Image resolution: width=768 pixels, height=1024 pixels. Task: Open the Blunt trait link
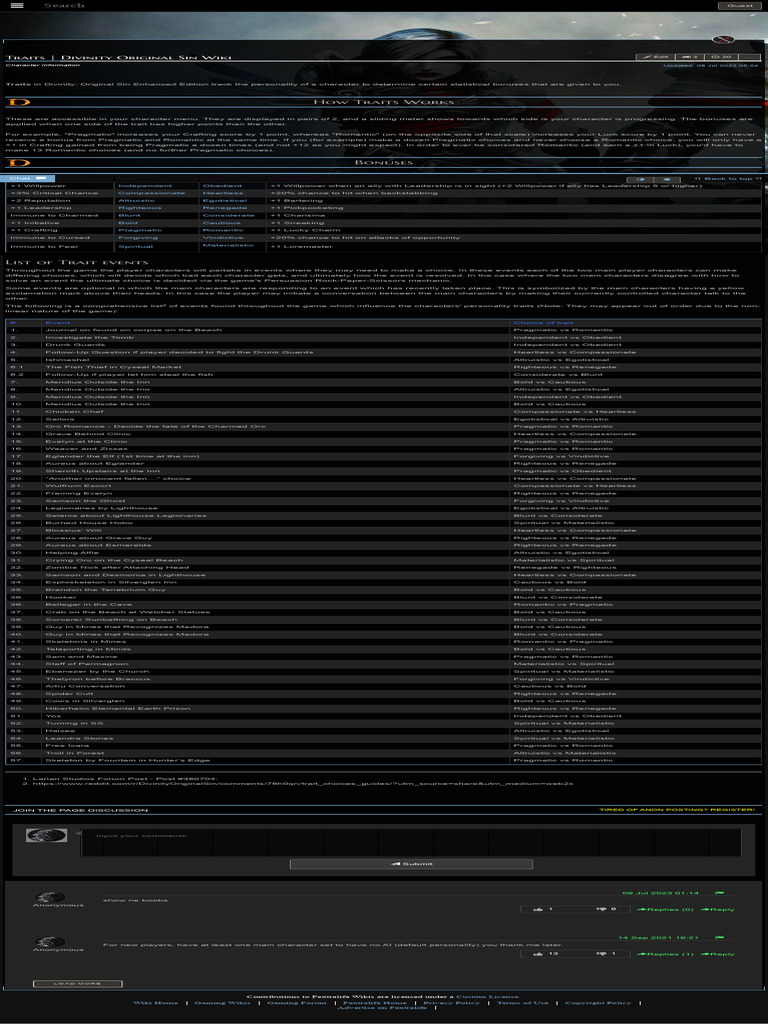tap(129, 216)
